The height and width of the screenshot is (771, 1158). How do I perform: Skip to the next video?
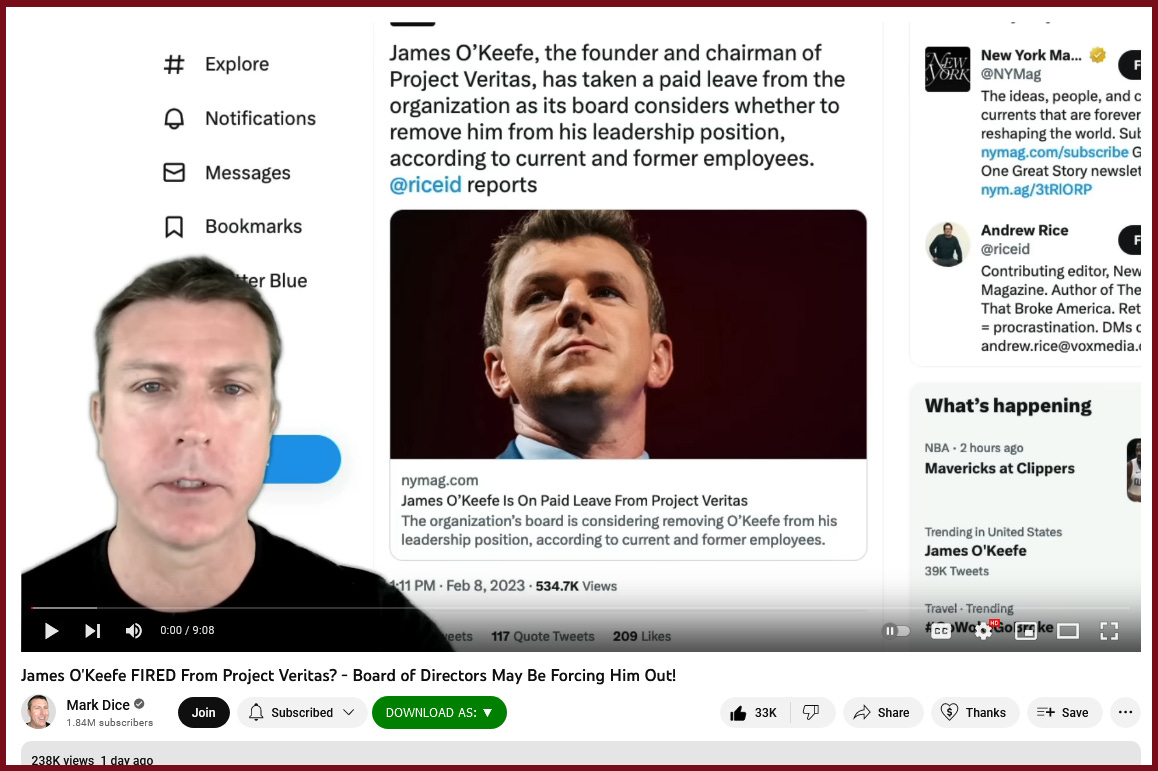92,631
